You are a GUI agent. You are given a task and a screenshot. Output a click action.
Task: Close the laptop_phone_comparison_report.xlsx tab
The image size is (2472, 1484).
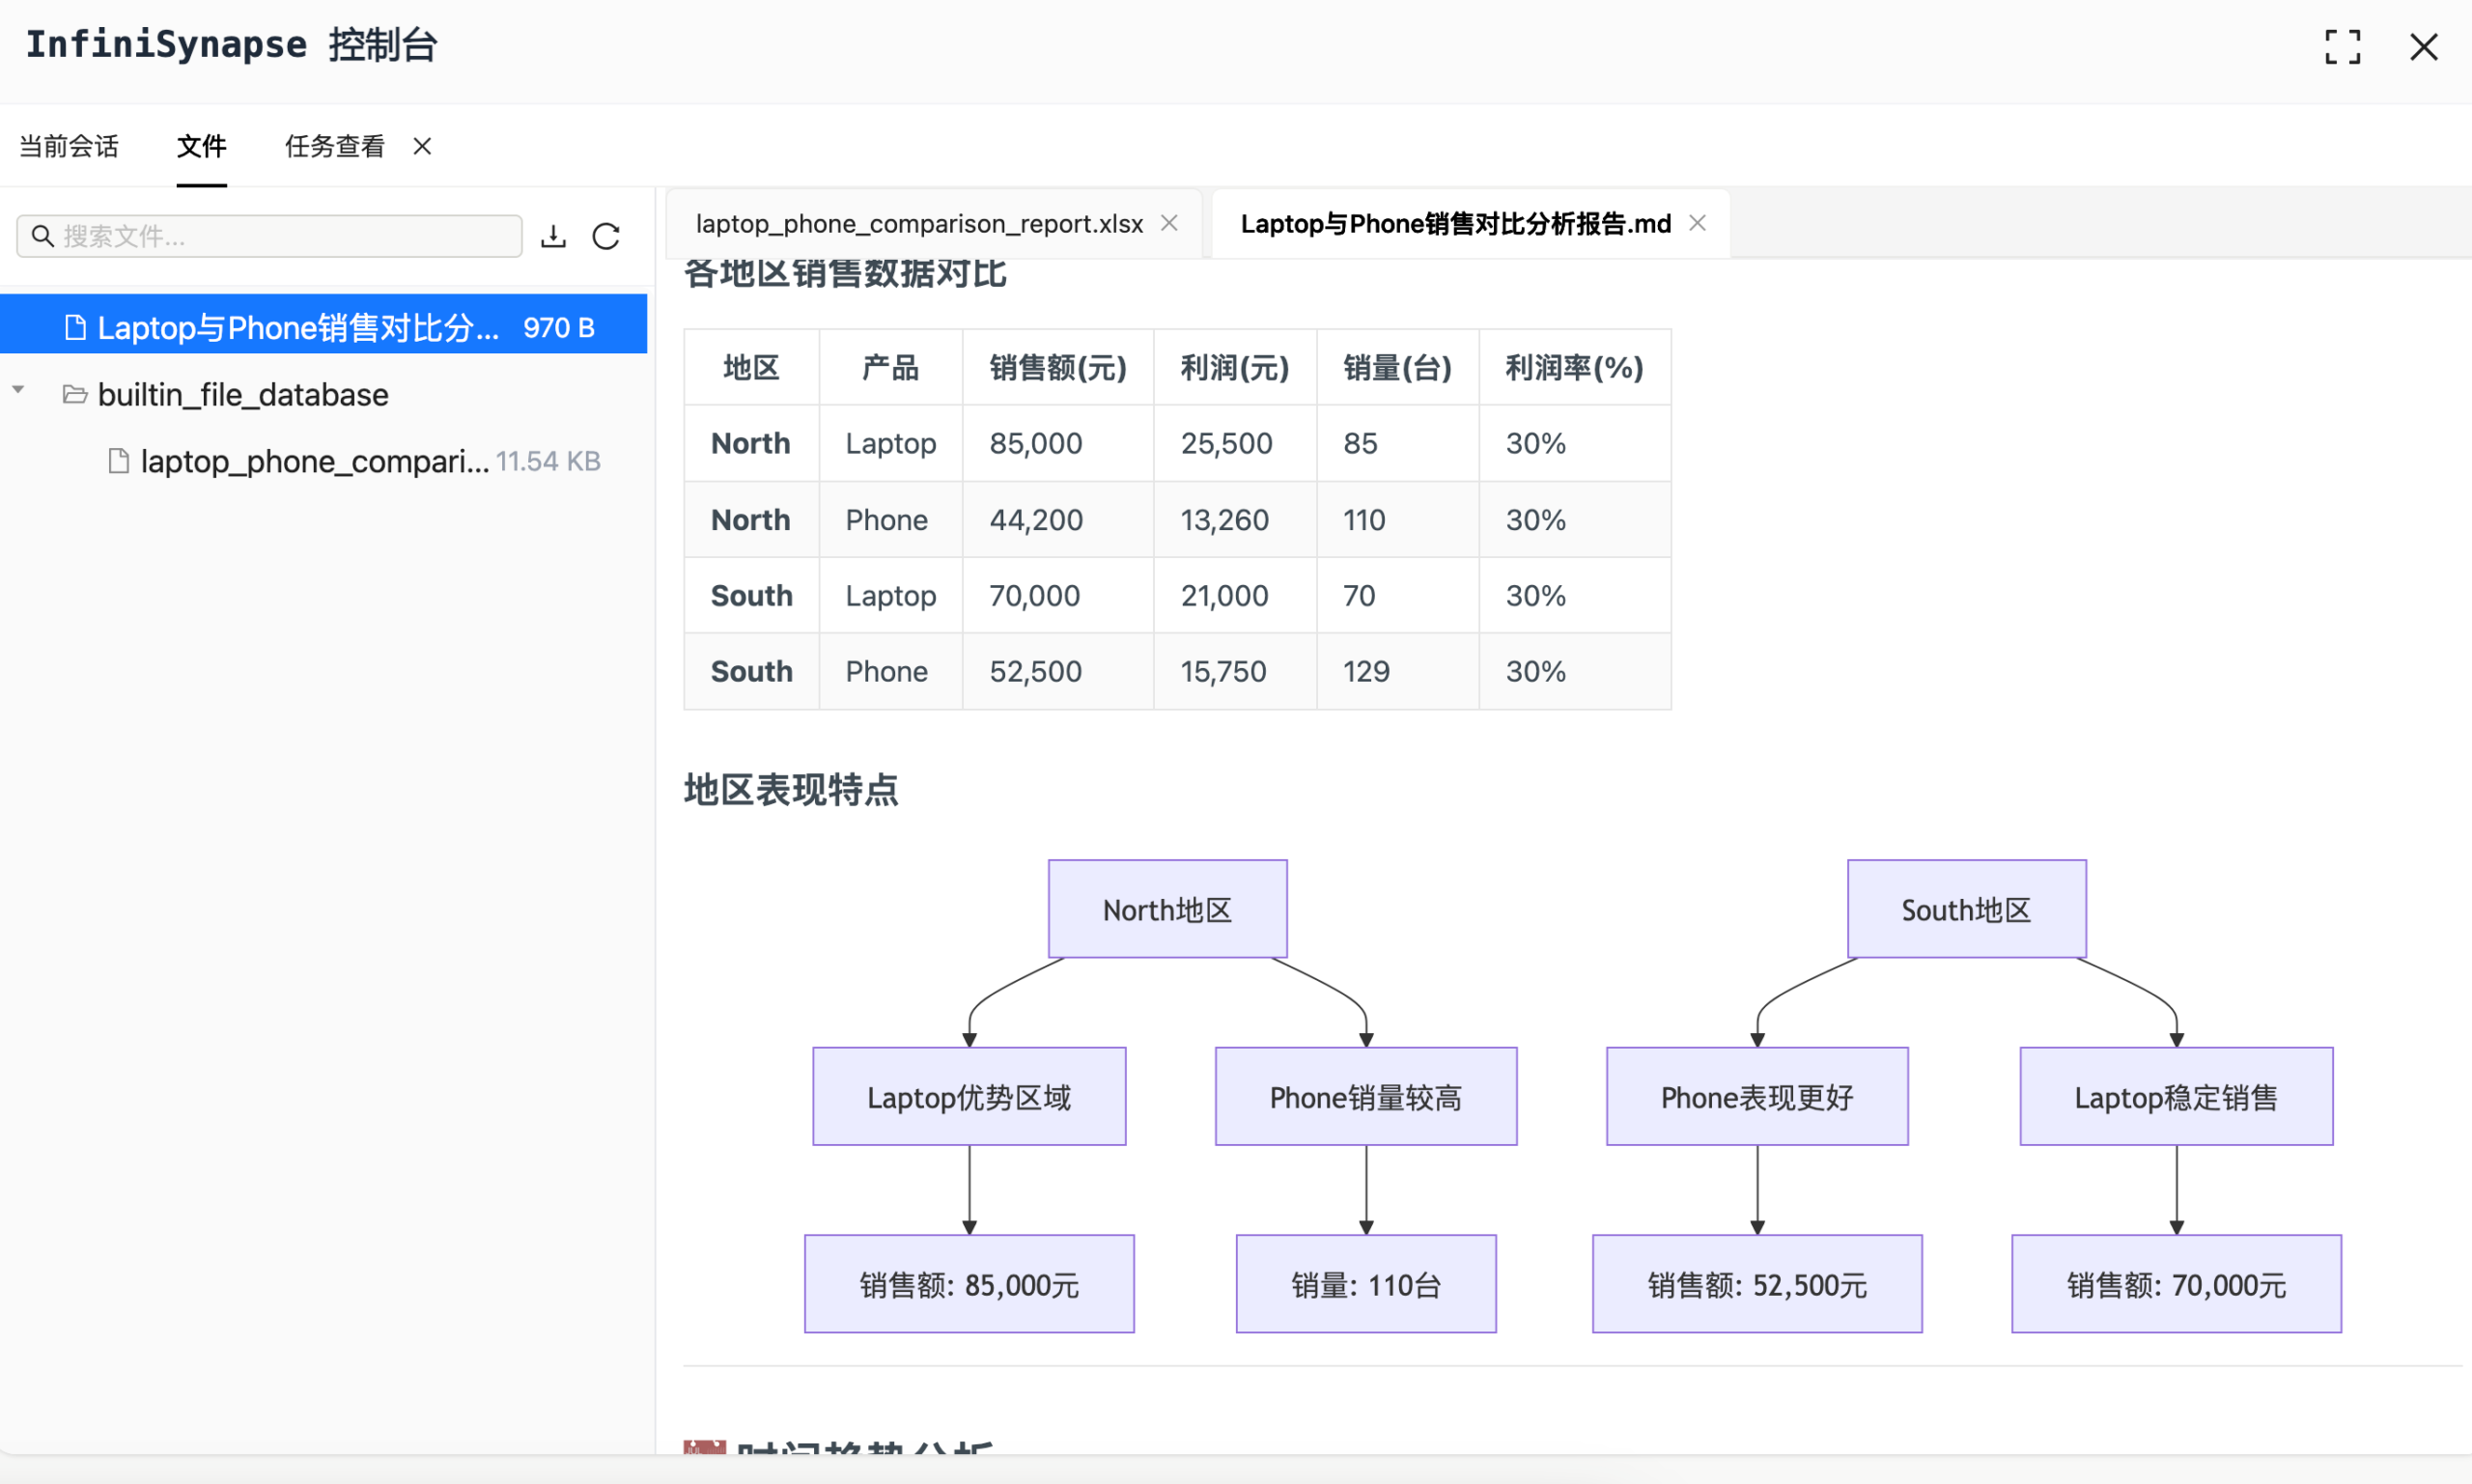click(x=1168, y=223)
